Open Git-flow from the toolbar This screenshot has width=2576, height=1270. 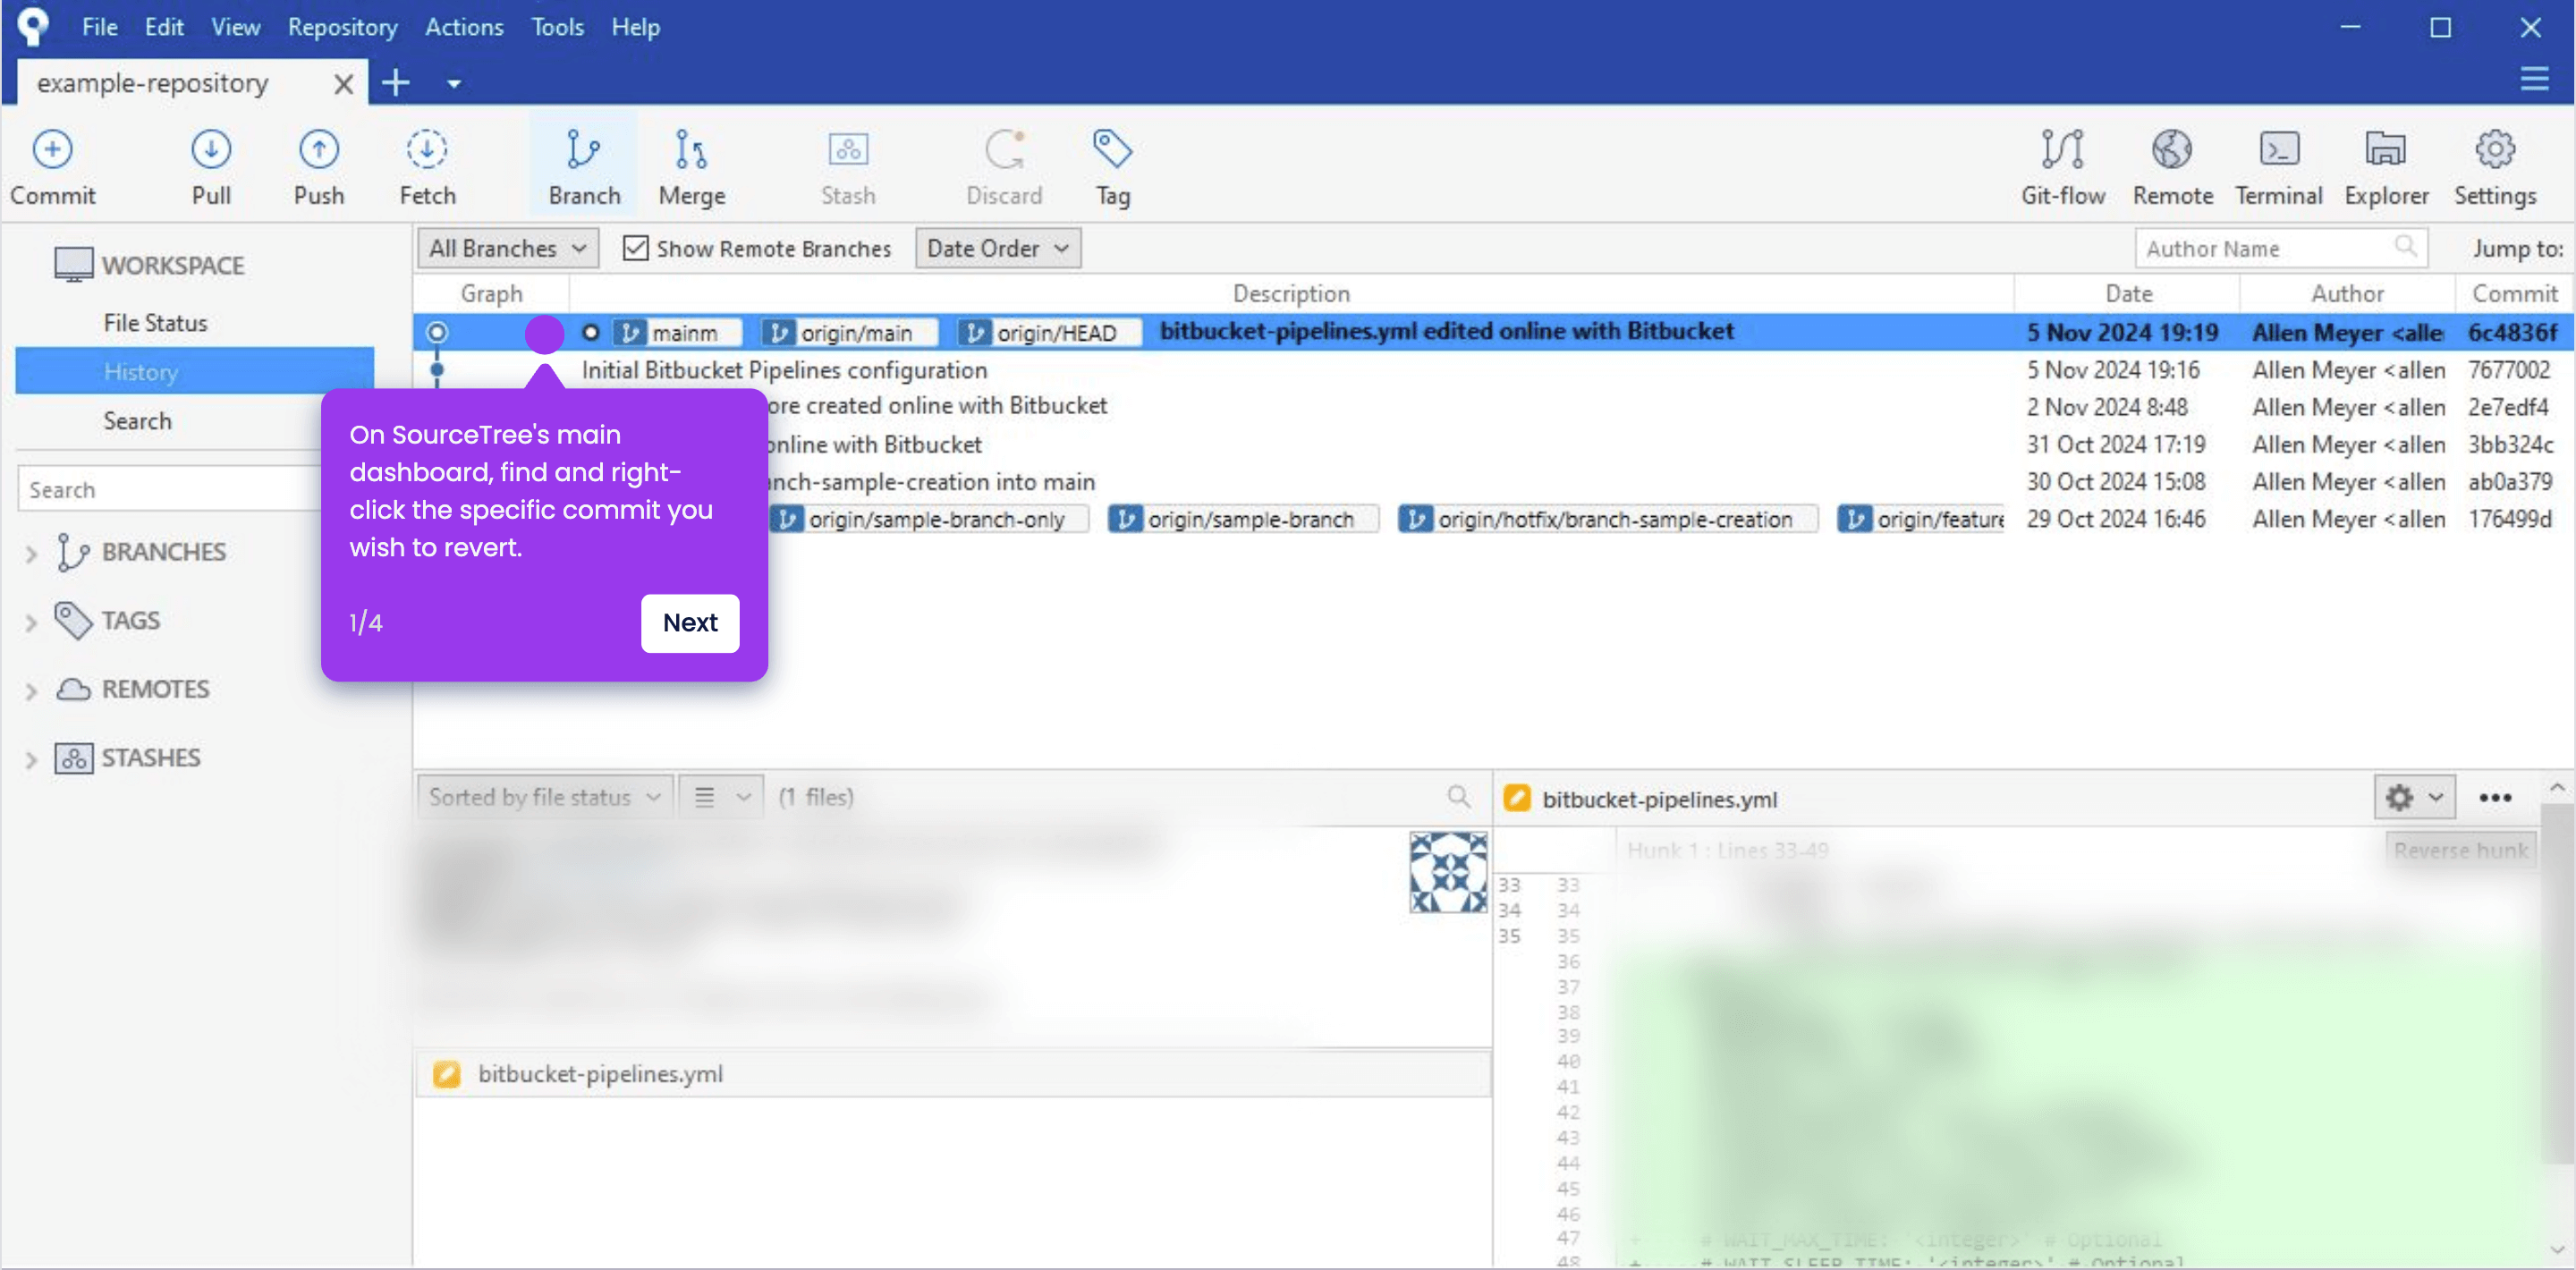point(2062,166)
